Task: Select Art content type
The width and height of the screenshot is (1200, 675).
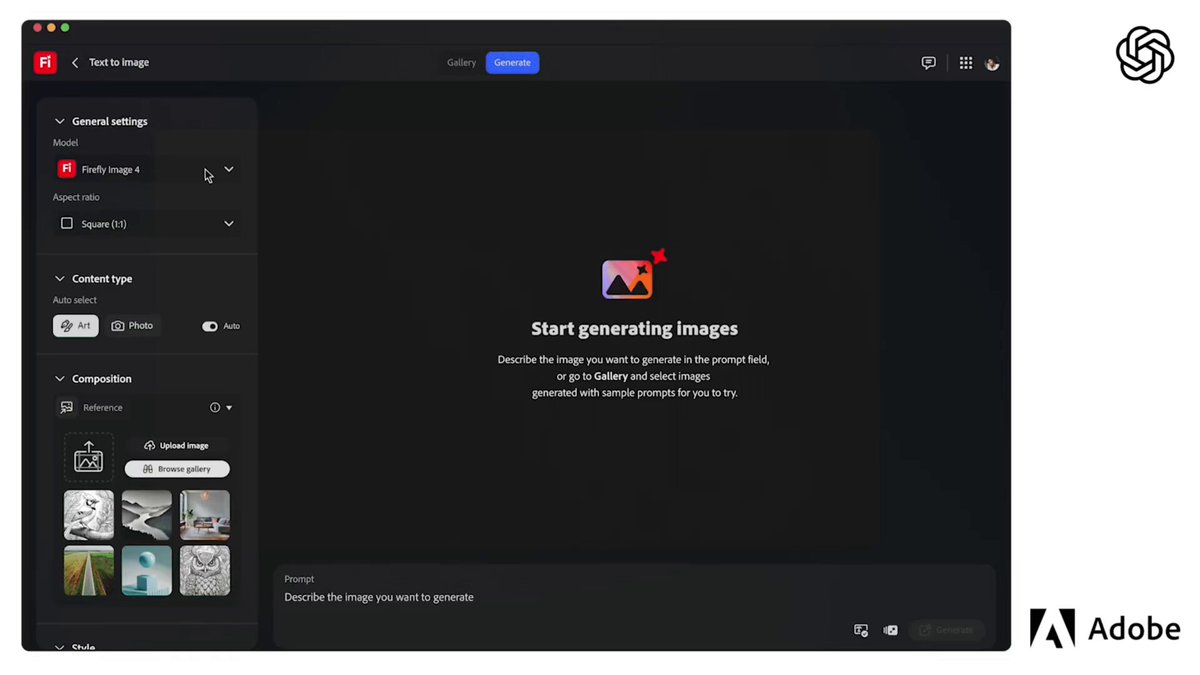Action: coord(76,326)
